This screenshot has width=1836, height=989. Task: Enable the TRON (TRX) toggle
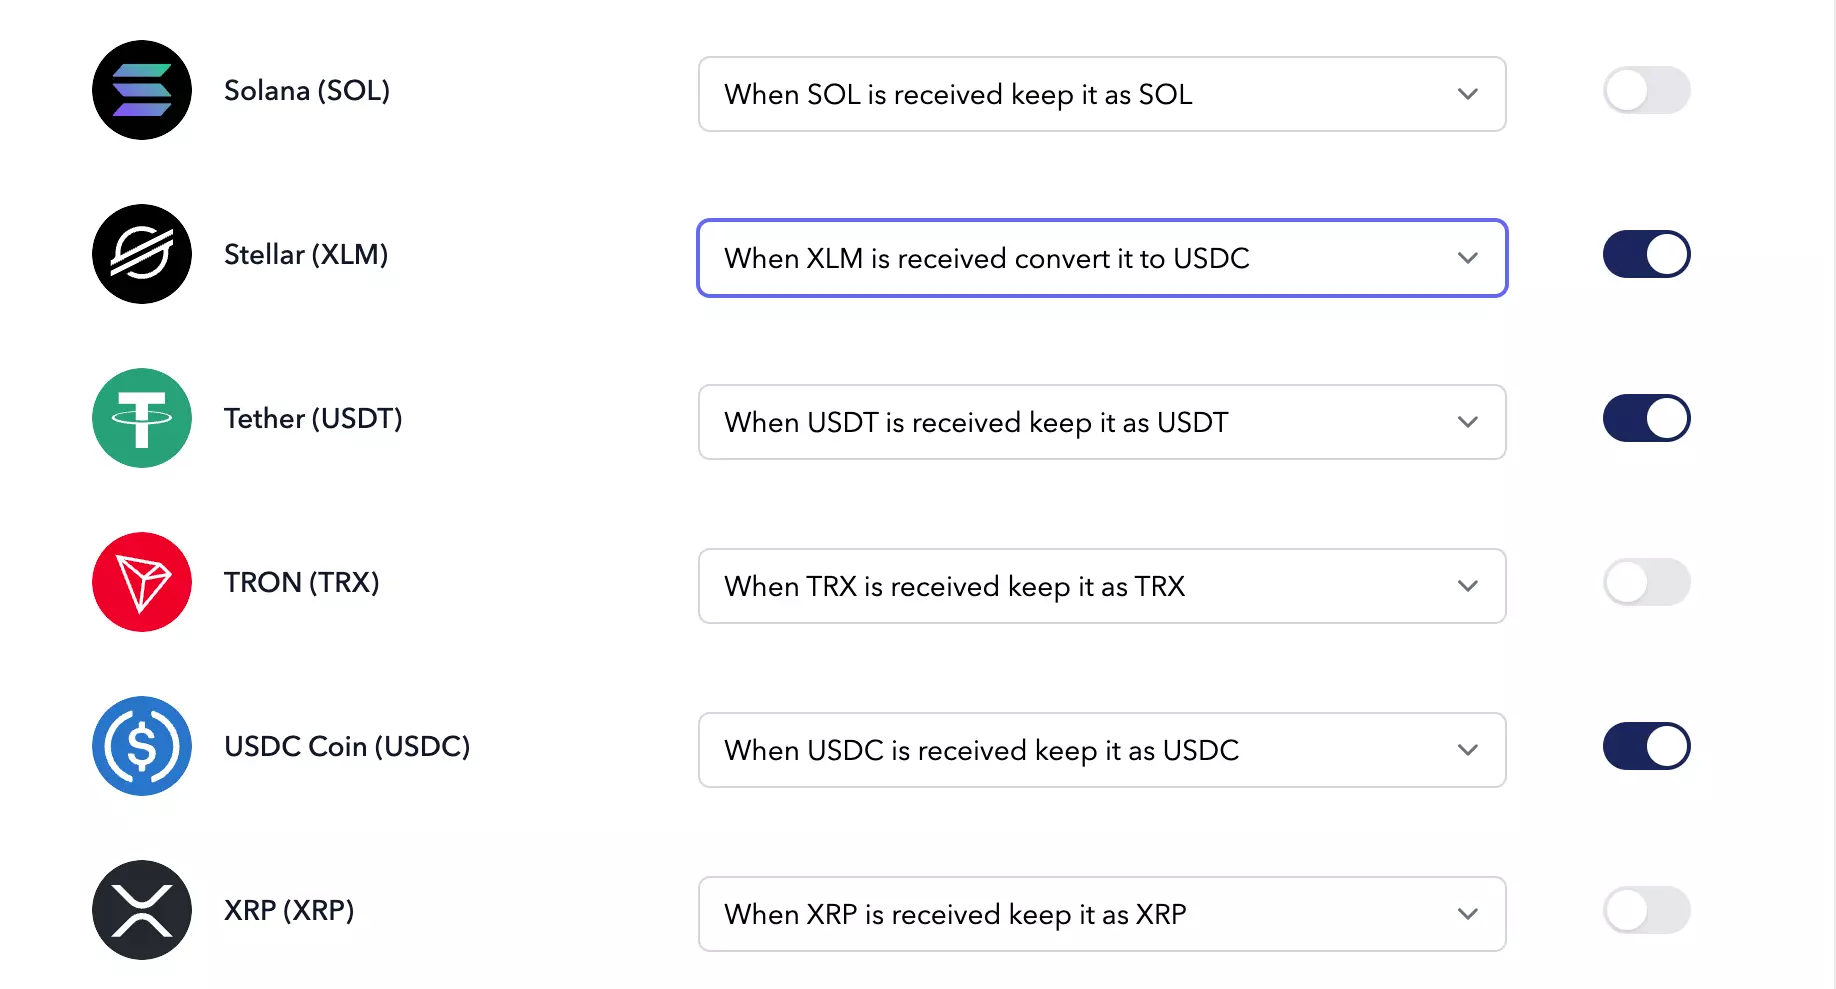click(1646, 582)
